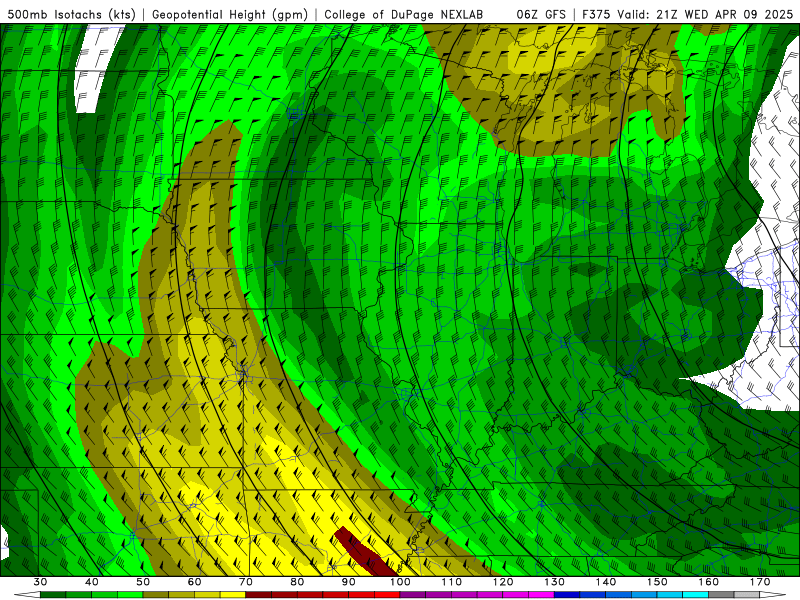Click the 30 knot legend label

pos(40,582)
